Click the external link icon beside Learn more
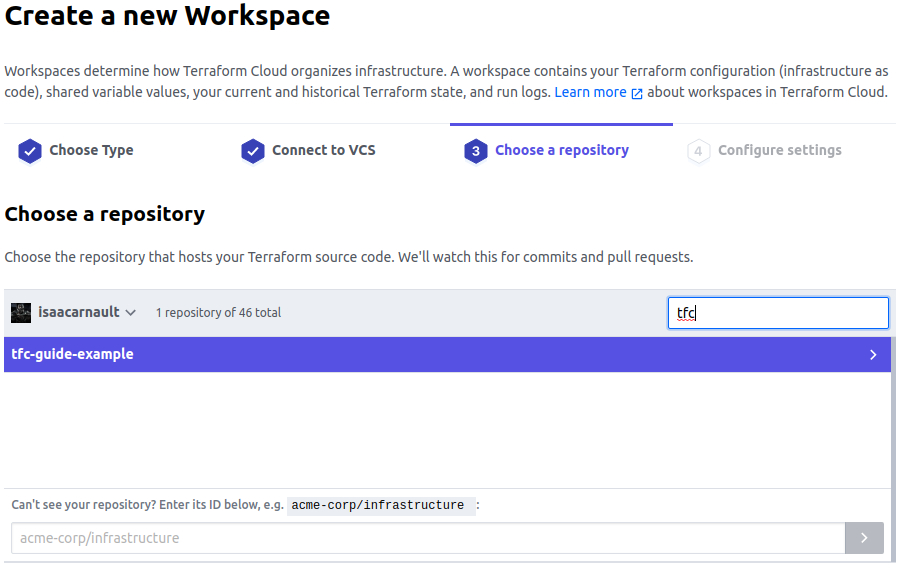This screenshot has width=900, height=570. [x=637, y=94]
